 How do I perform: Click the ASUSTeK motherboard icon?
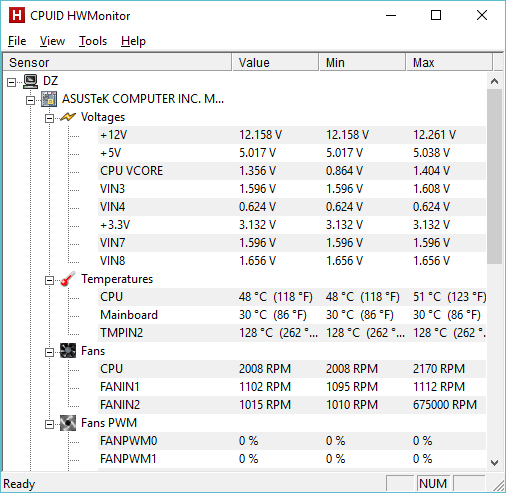click(x=49, y=99)
